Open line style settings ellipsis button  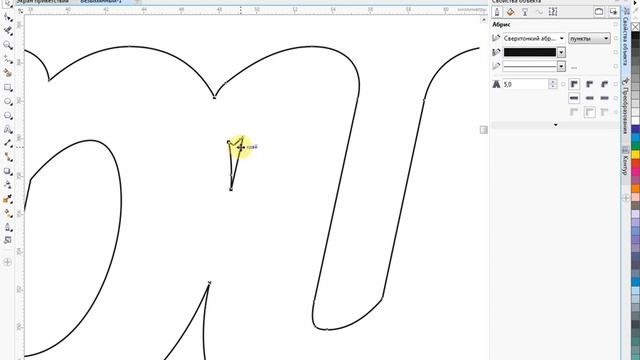point(574,67)
